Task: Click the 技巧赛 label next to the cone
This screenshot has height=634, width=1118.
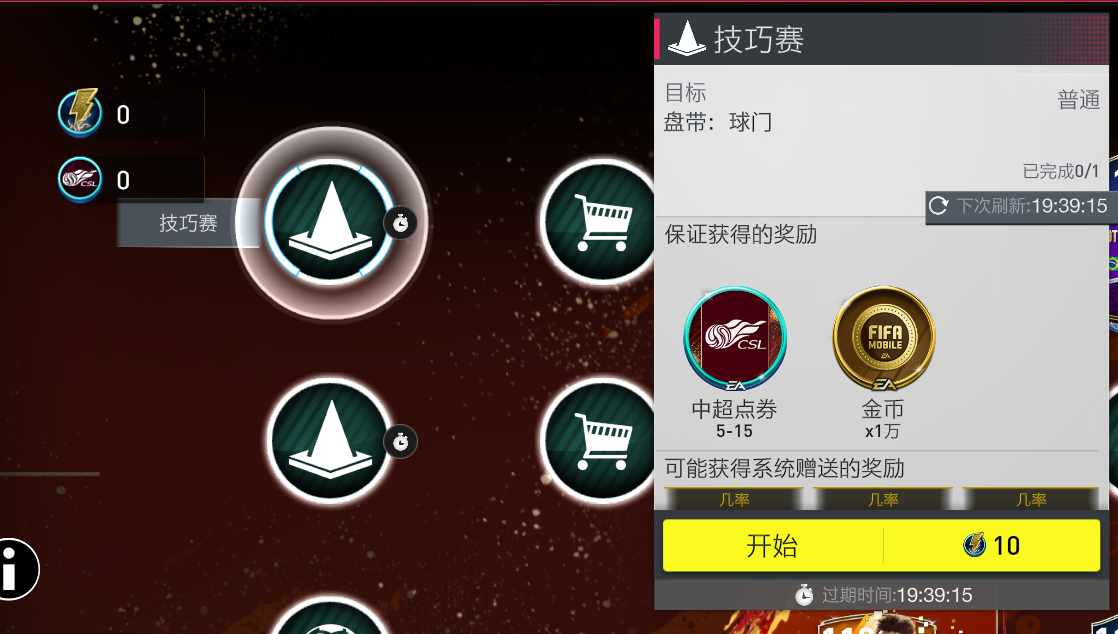Action: pyautogui.click(x=188, y=223)
